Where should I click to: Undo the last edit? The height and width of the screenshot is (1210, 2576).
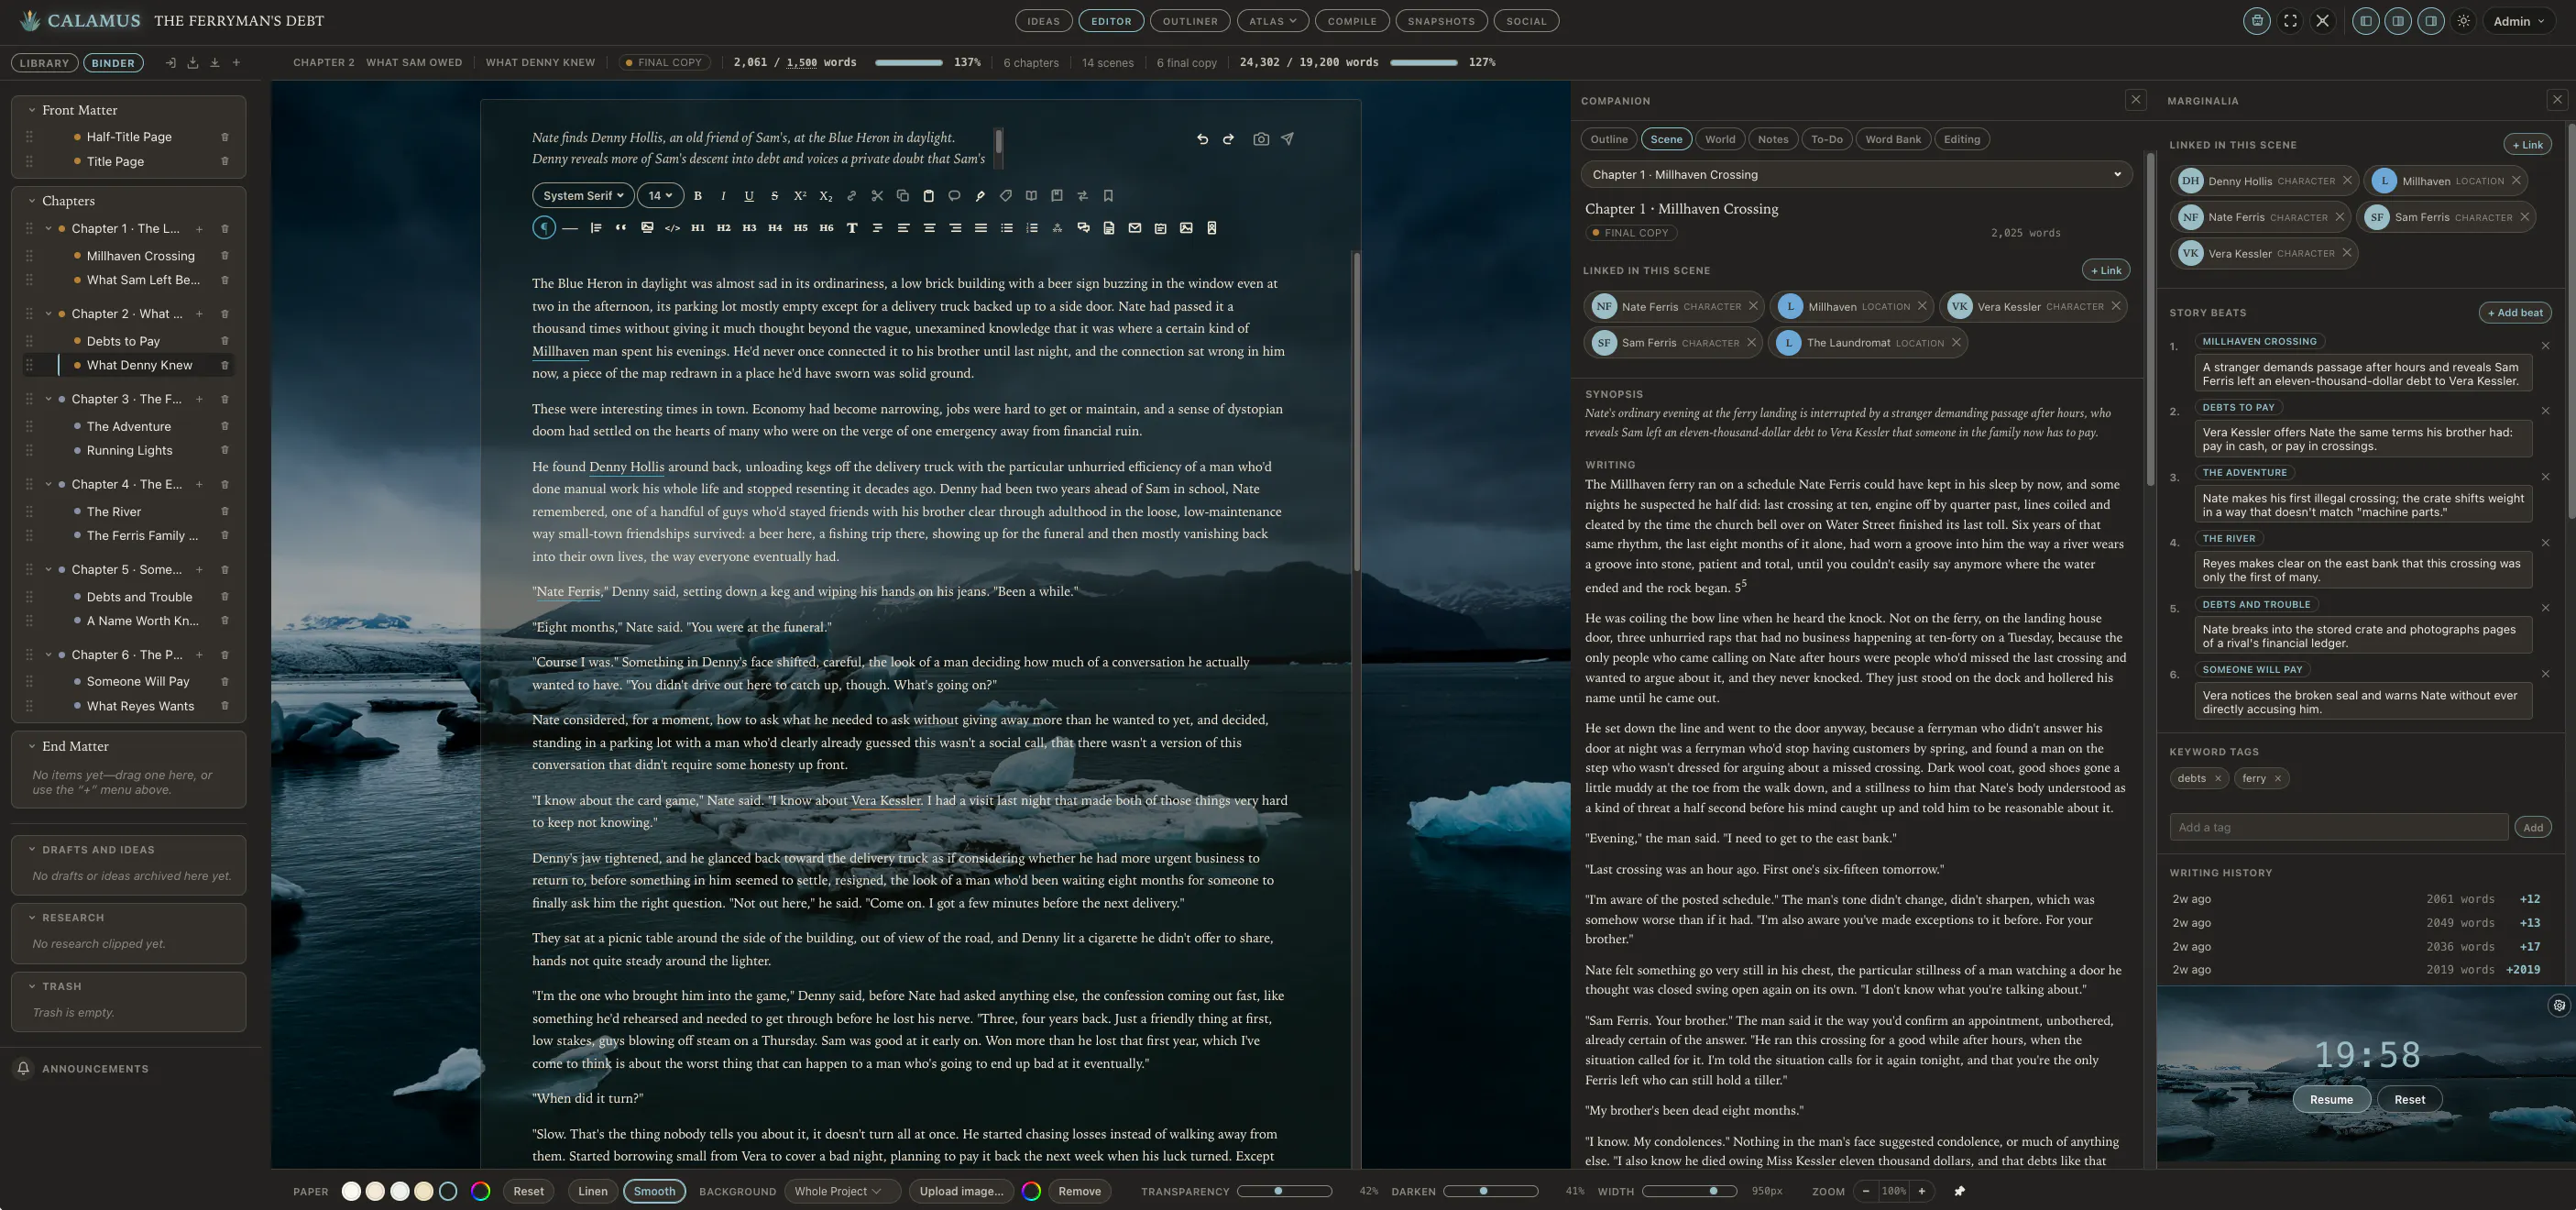coord(1202,139)
